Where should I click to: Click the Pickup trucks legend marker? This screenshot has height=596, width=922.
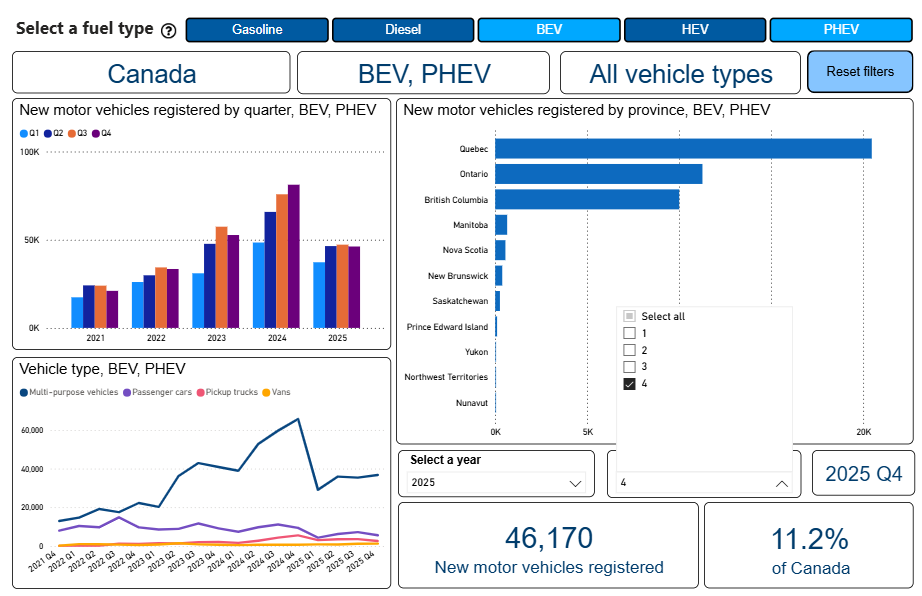[x=200, y=392]
